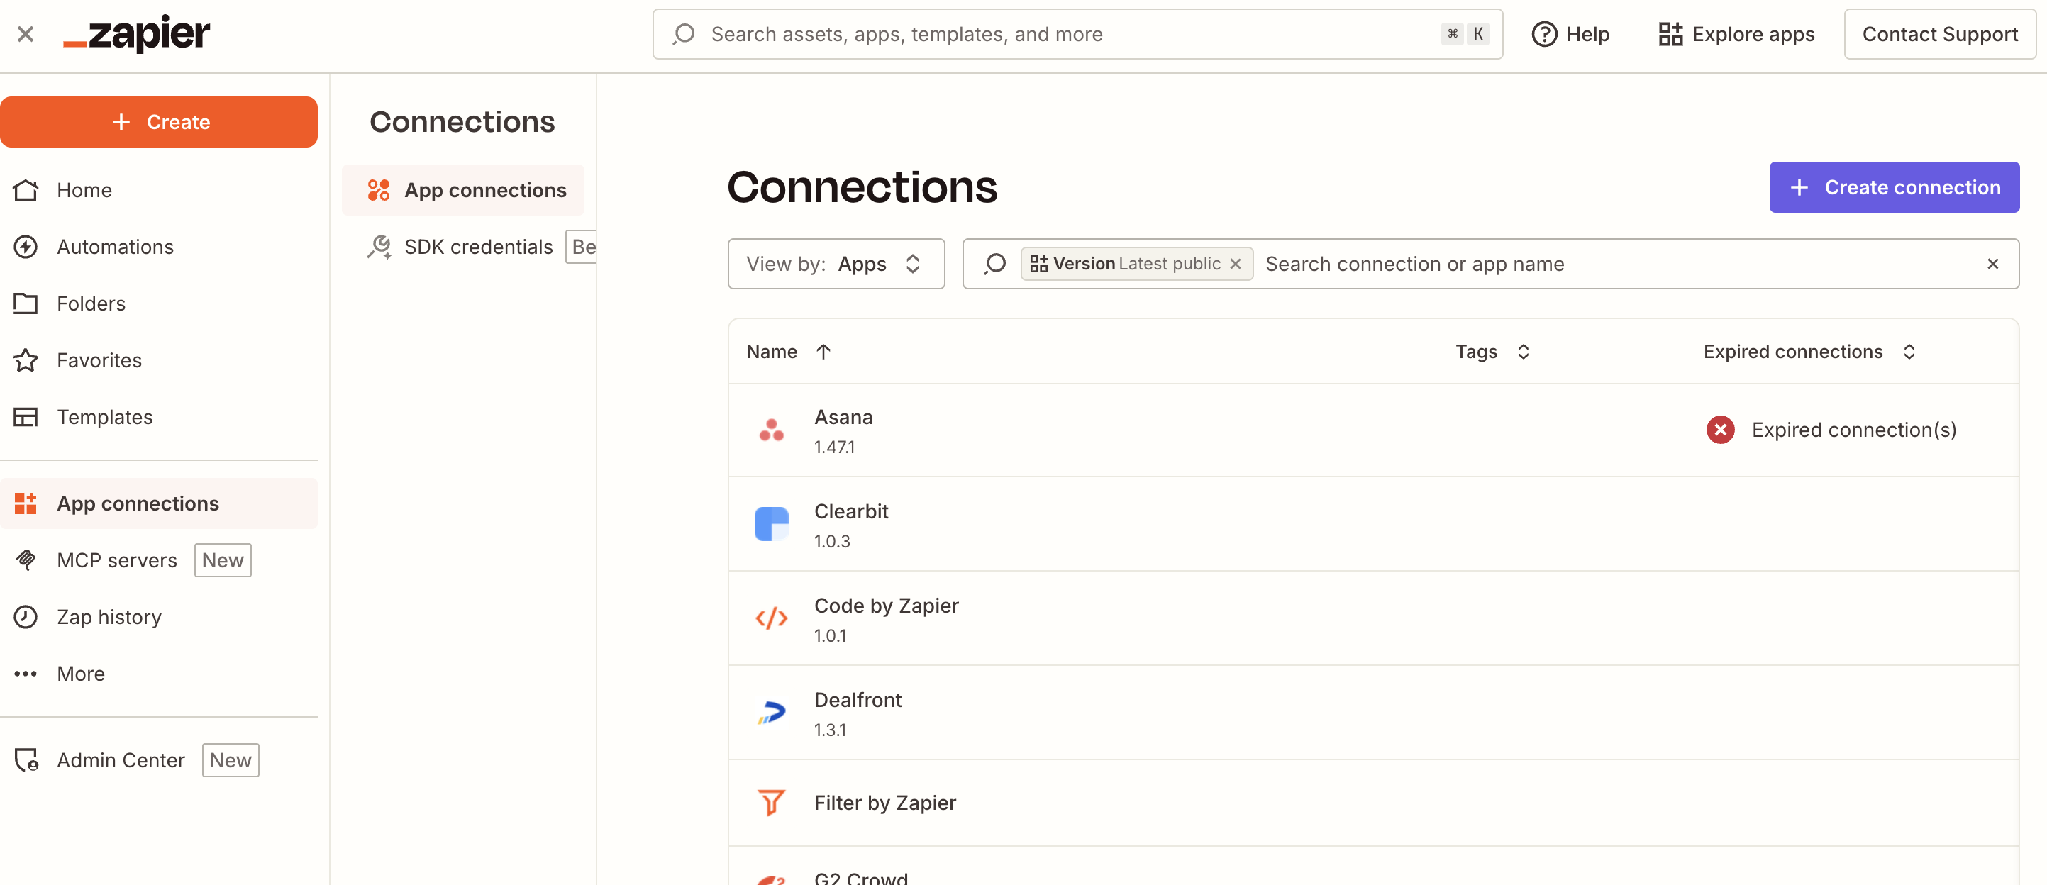The height and width of the screenshot is (885, 2047).
Task: Click the Templates icon in the sidebar
Action: click(26, 417)
